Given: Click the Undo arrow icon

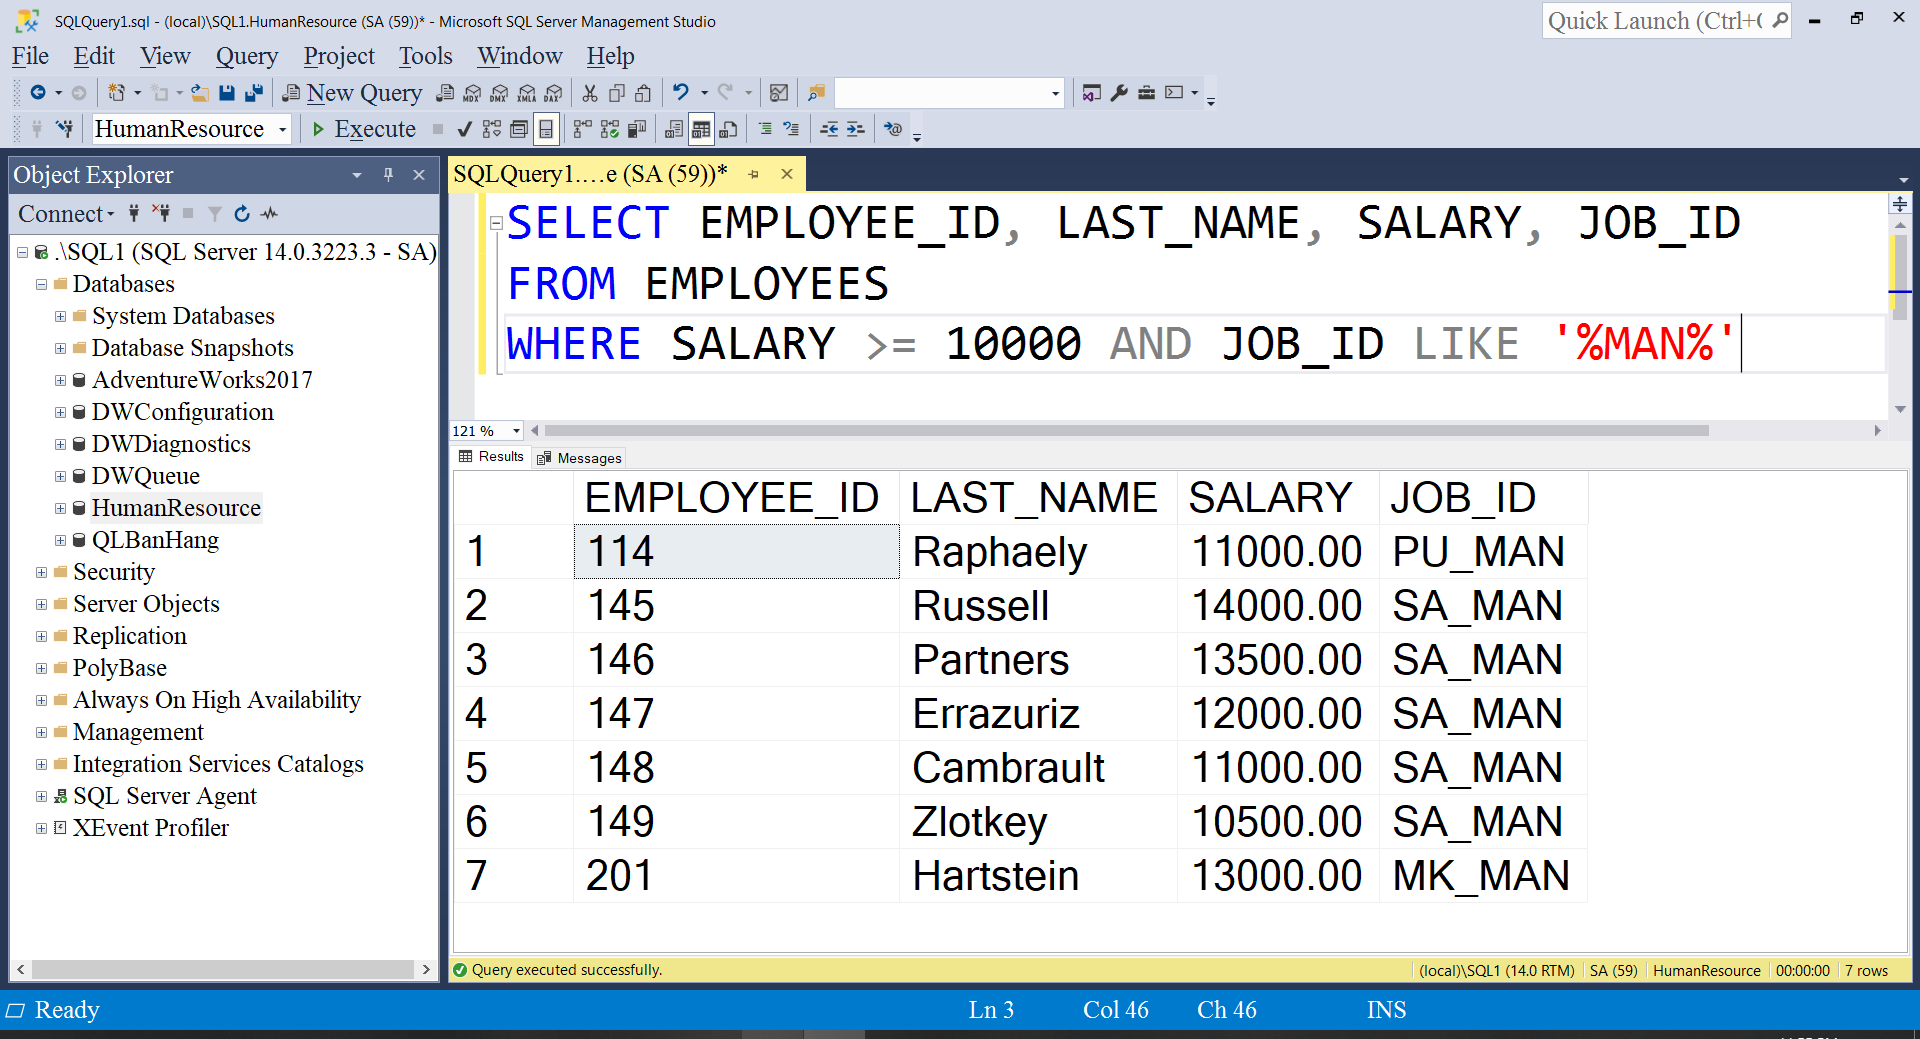Looking at the screenshot, I should [681, 92].
